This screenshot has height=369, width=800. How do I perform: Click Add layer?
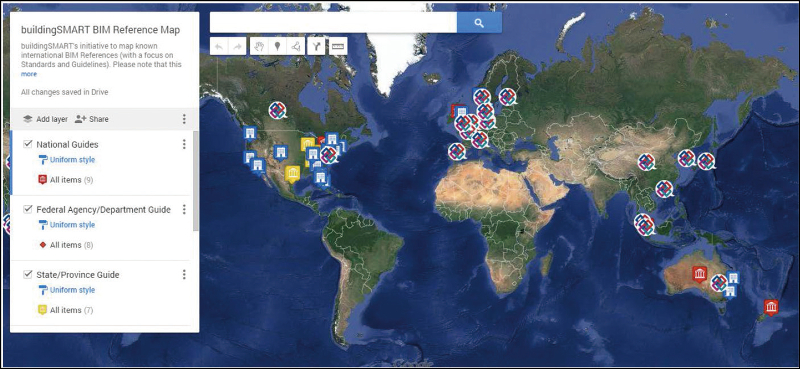[x=45, y=119]
